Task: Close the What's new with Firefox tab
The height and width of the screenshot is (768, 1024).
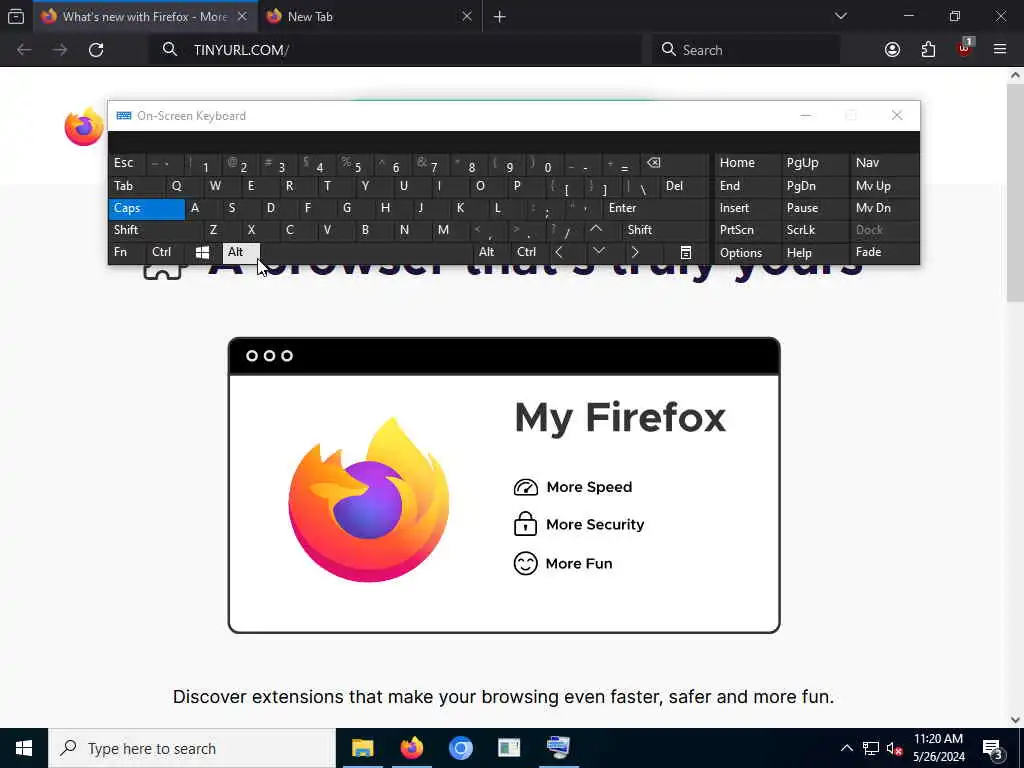Action: [x=242, y=17]
